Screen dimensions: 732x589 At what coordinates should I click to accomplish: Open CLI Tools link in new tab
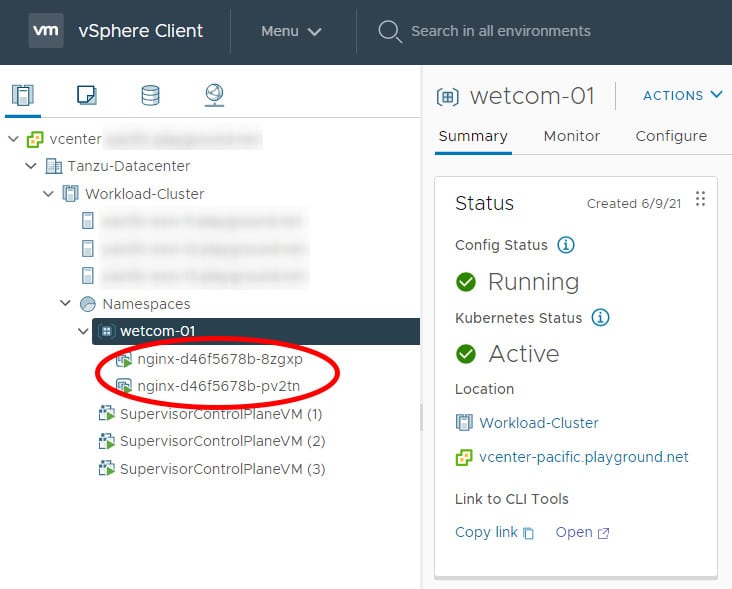[x=582, y=533]
